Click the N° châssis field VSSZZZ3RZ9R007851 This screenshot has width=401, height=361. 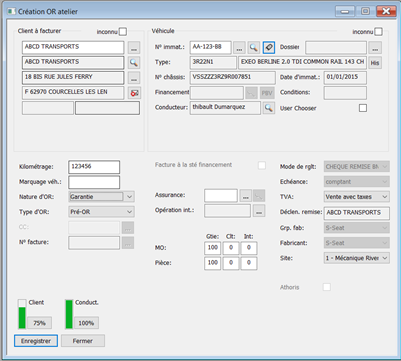[x=233, y=78]
